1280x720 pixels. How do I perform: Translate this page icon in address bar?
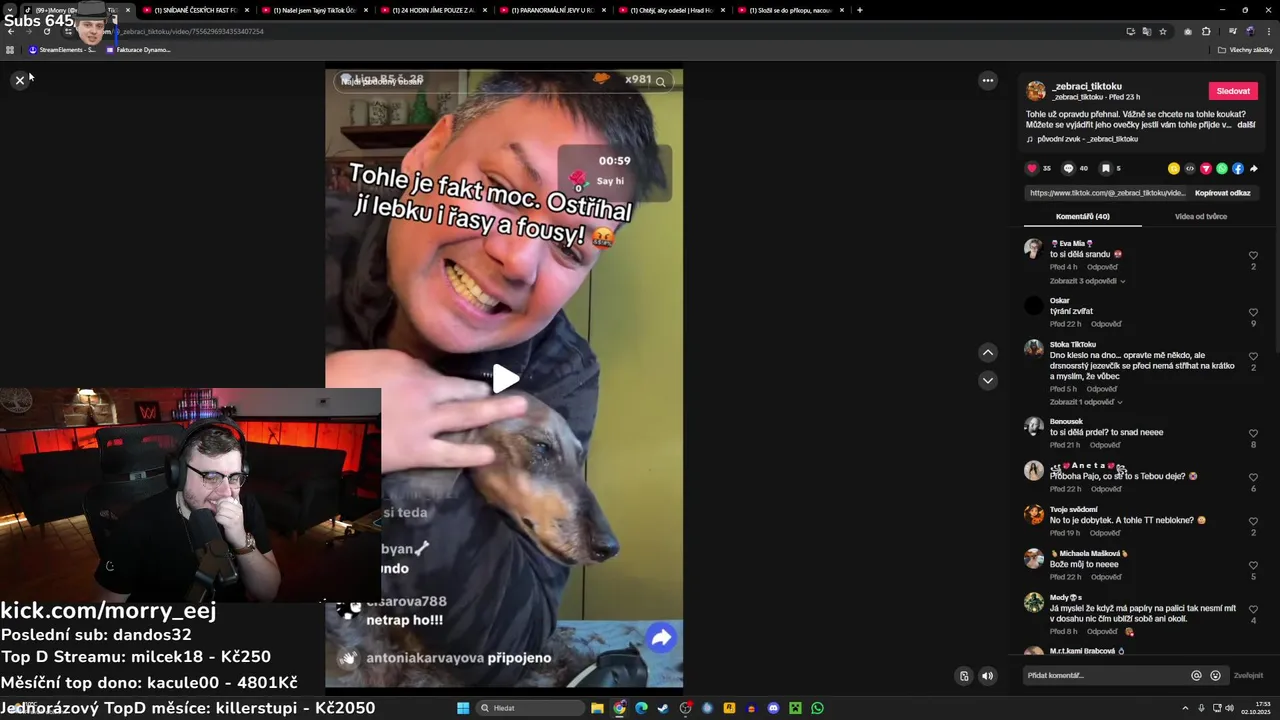tap(1146, 31)
